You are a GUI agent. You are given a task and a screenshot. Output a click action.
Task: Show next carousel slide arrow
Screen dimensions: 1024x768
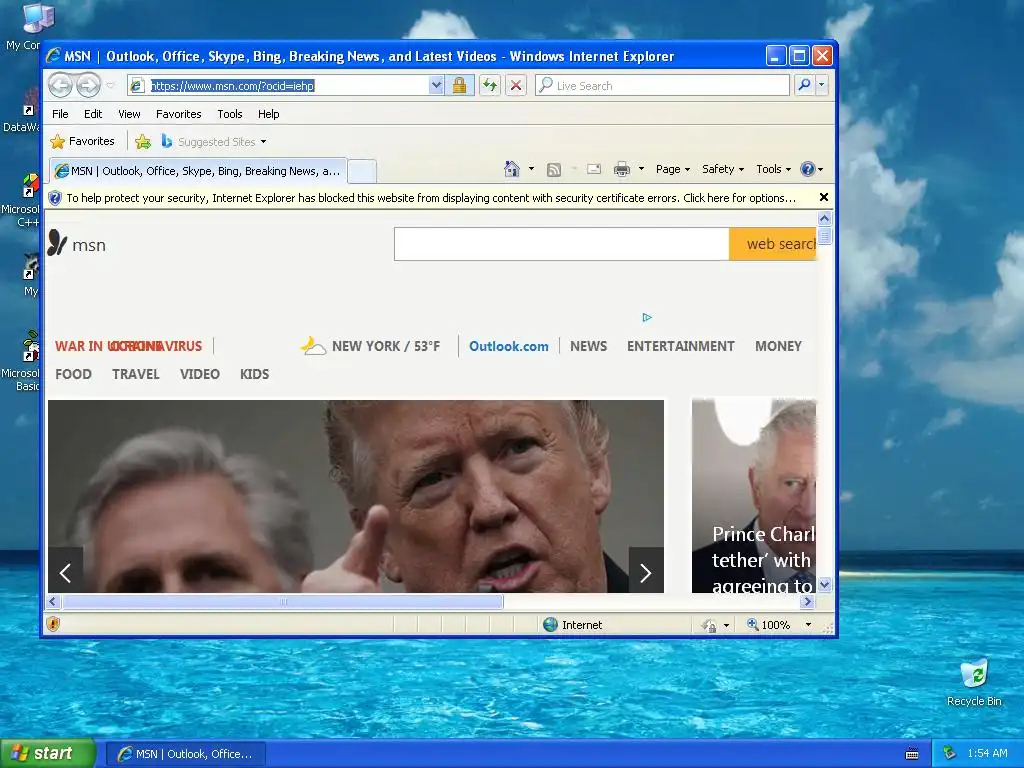pos(646,573)
